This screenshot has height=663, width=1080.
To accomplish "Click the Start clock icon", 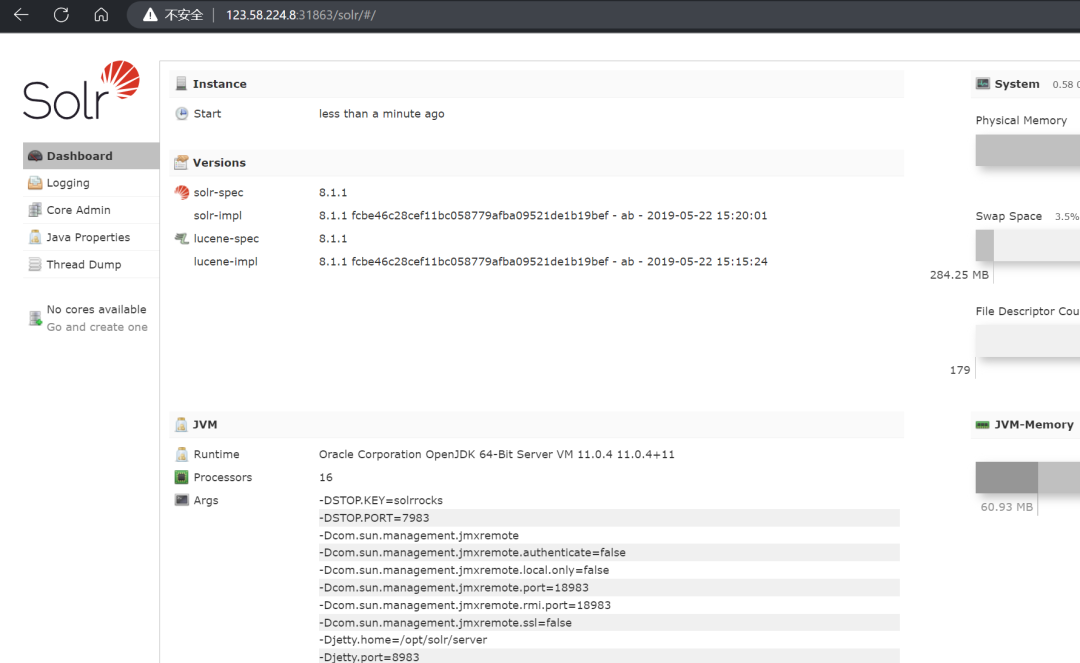I will (182, 114).
